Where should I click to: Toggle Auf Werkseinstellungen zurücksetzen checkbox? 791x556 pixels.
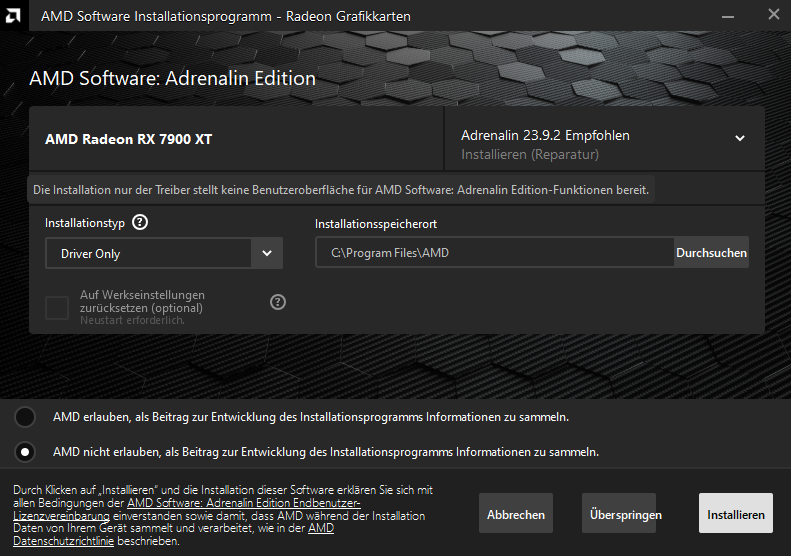[57, 308]
